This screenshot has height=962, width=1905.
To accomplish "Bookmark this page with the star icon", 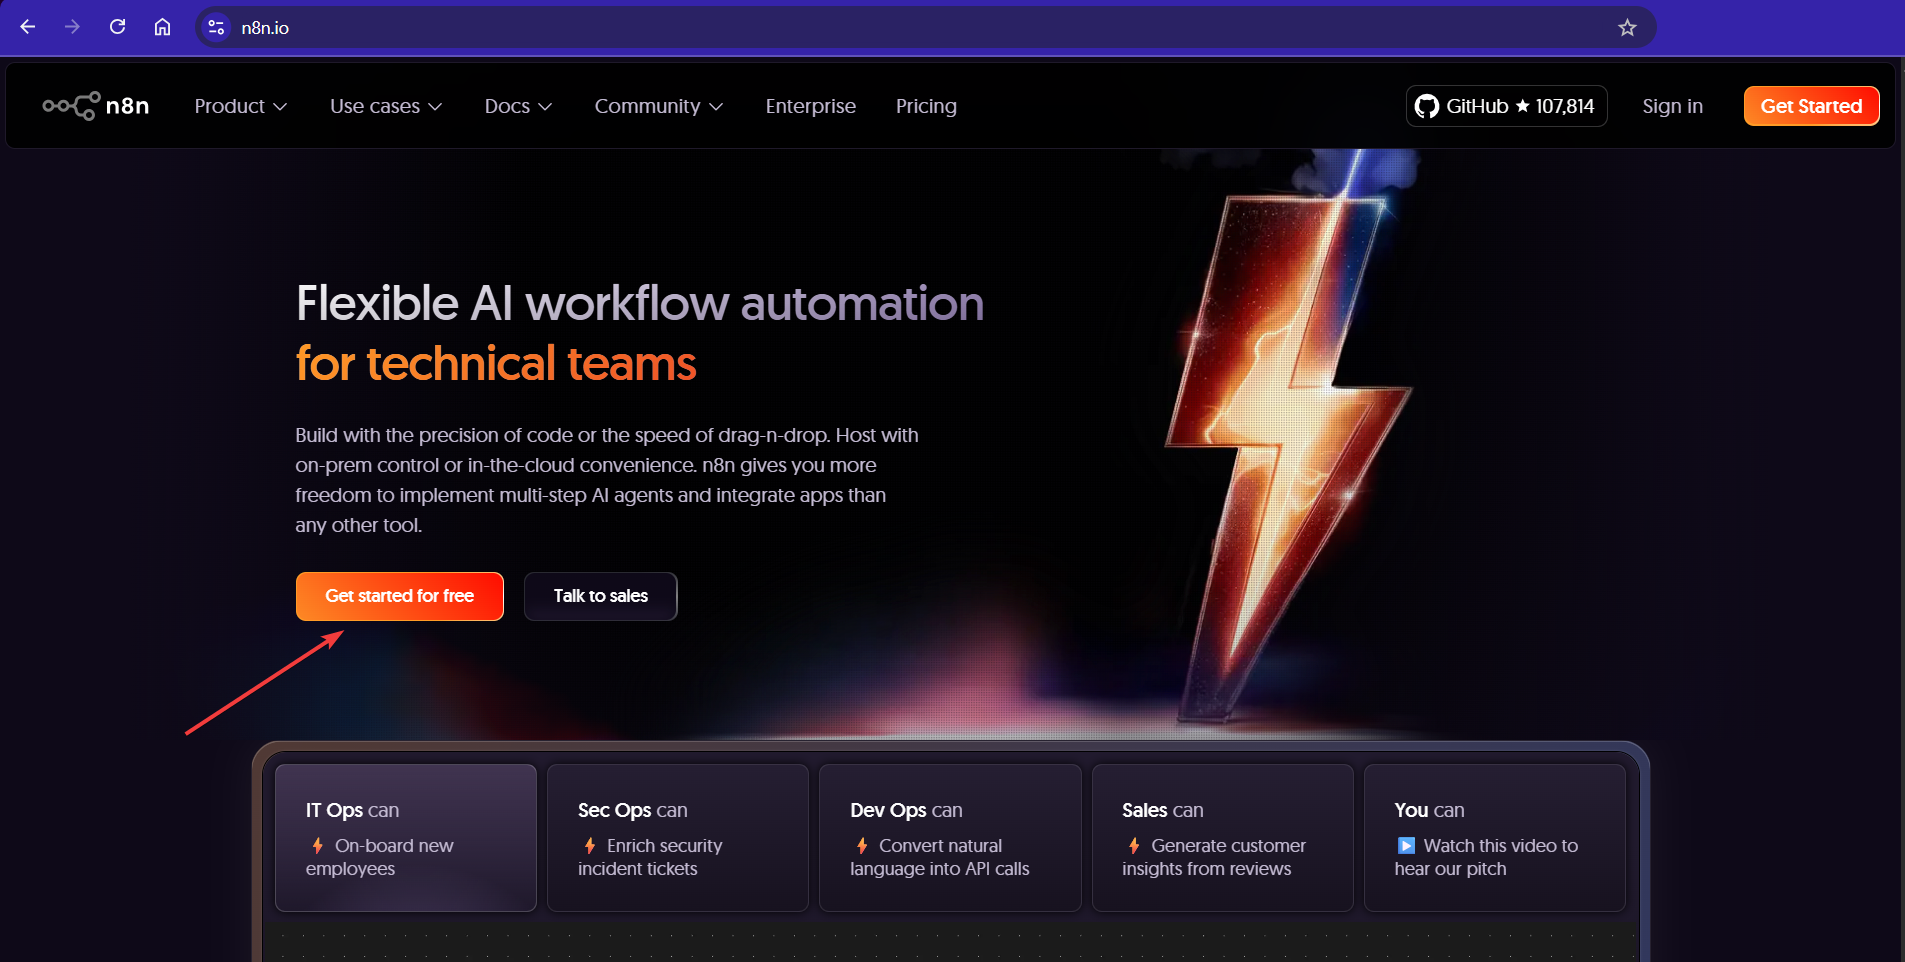I will click(x=1629, y=27).
